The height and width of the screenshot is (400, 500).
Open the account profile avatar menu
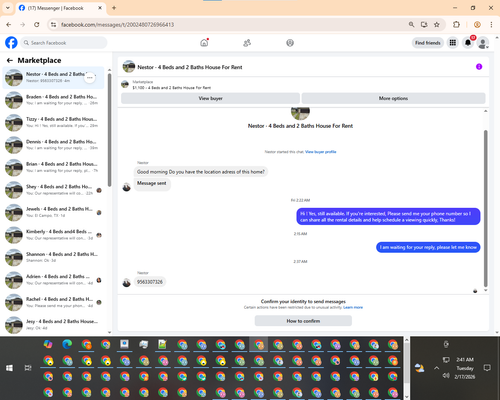pos(483,43)
